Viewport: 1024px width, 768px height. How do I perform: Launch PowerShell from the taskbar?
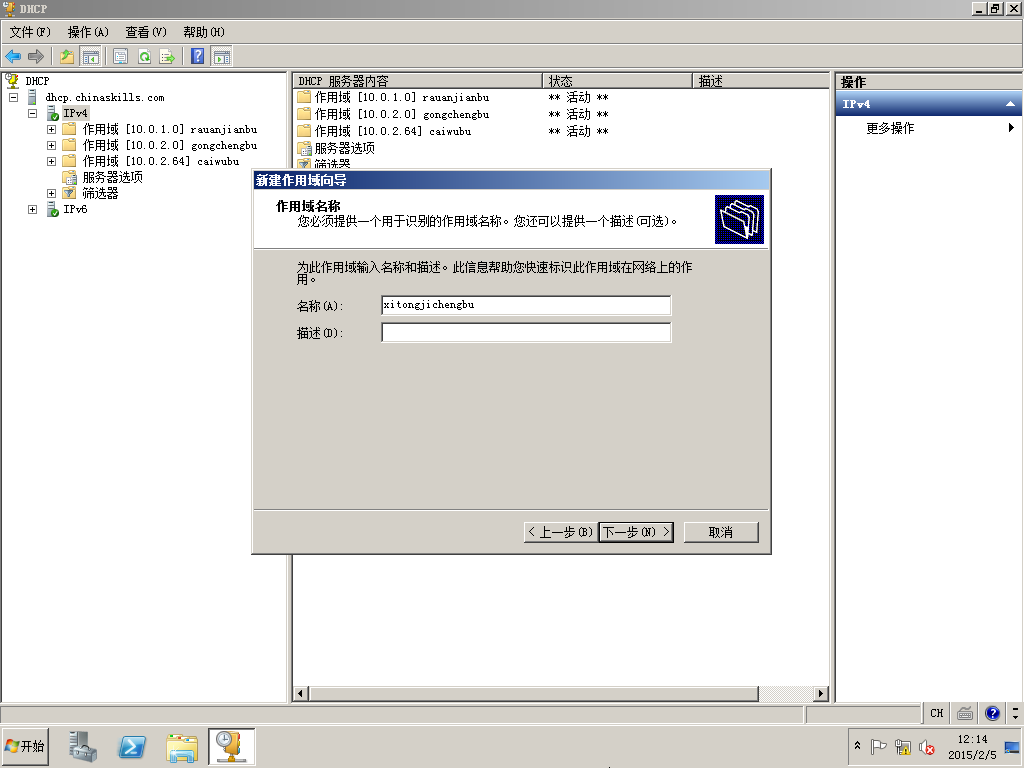[132, 746]
